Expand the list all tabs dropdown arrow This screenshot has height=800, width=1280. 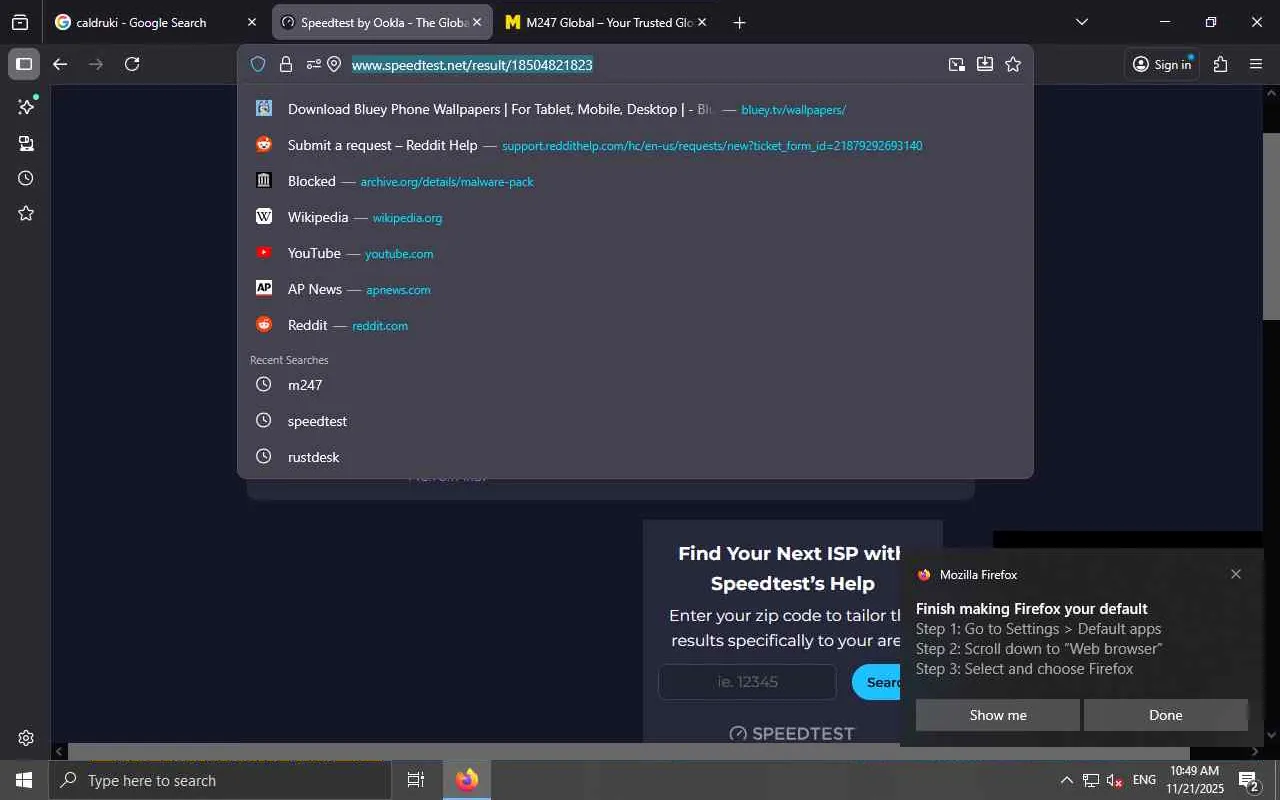click(x=1081, y=22)
